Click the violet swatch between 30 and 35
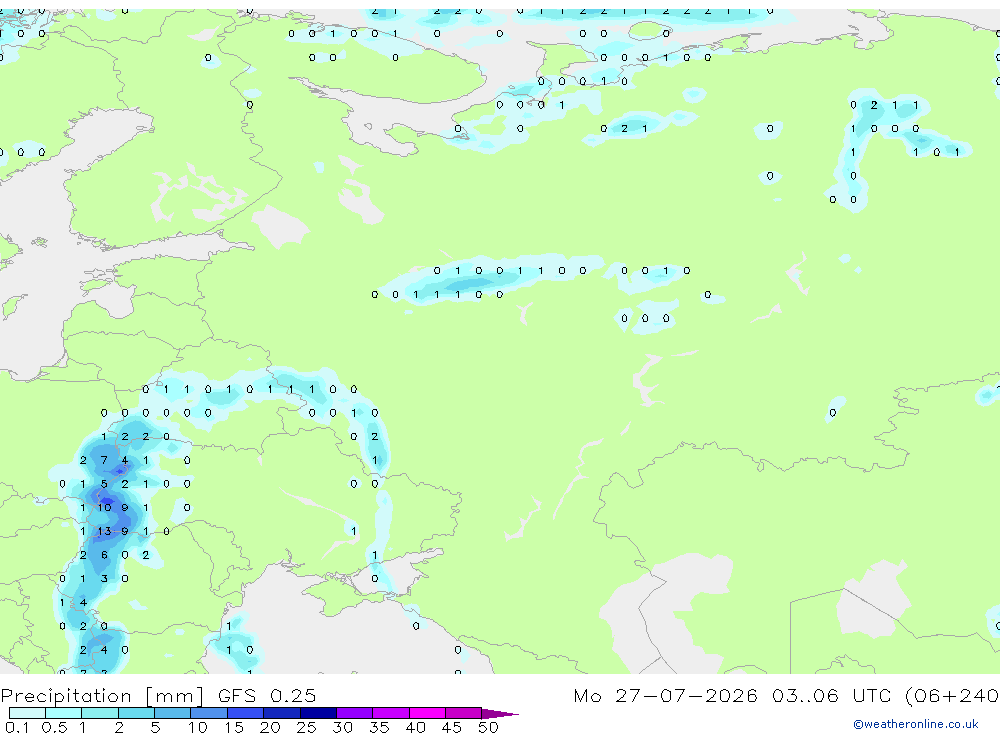This screenshot has width=1000, height=733. (355, 713)
